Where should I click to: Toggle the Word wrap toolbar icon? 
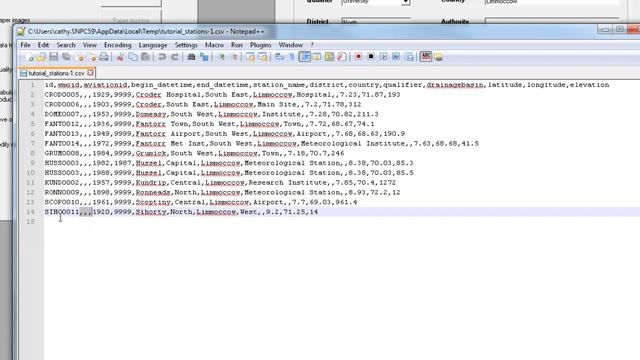click(280, 57)
